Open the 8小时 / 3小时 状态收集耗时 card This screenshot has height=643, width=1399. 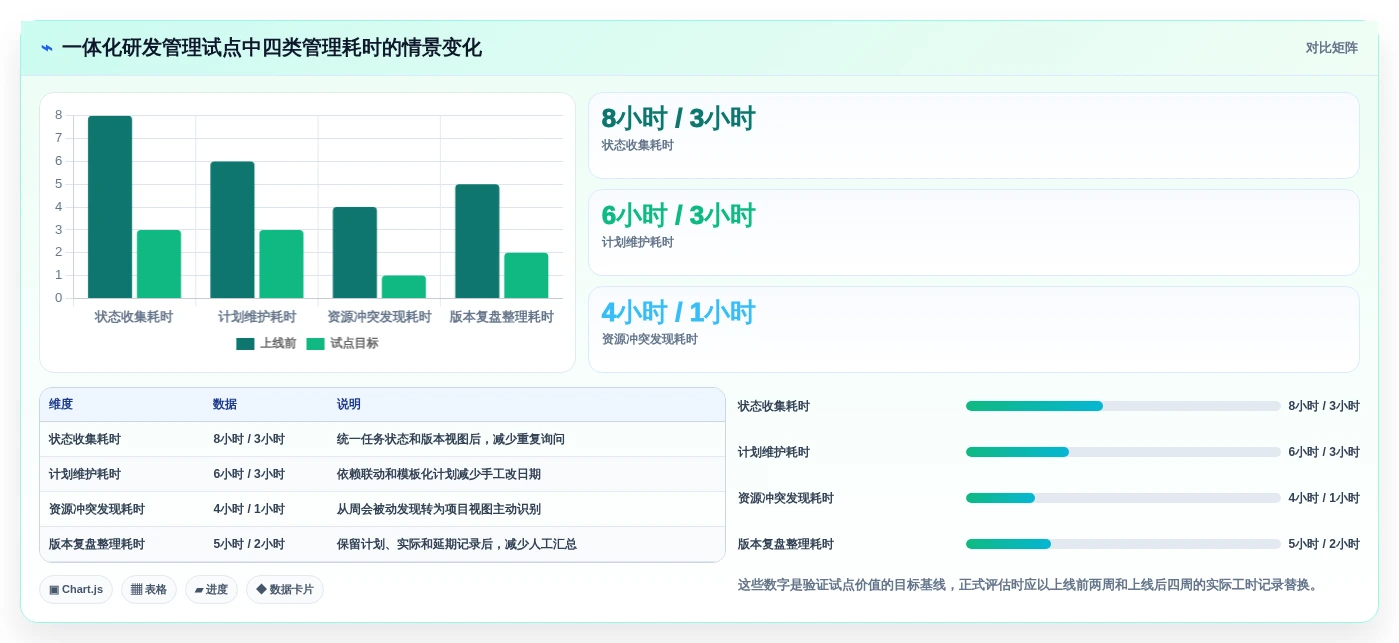click(974, 136)
